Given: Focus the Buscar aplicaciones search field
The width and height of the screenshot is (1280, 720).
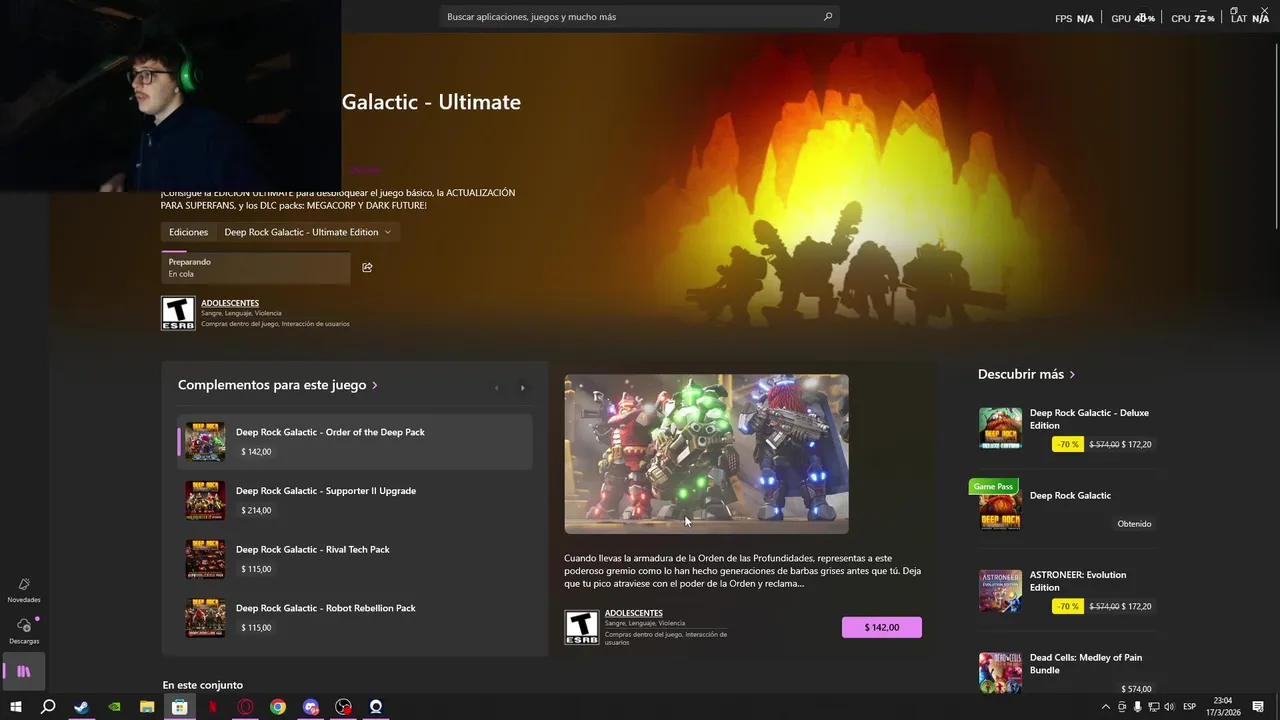Looking at the screenshot, I should [x=639, y=17].
